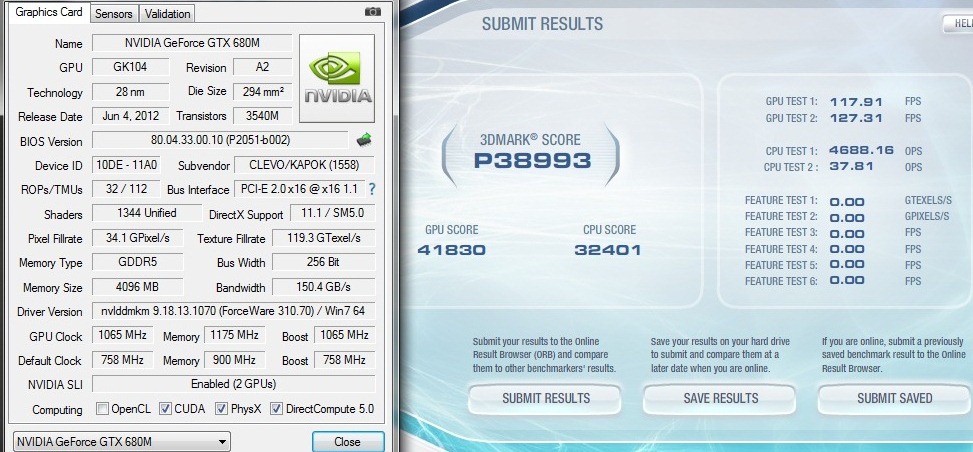Viewport: 973px width, 452px height.
Task: Click the Texture Fillrate field 119.3 GTexel/s
Action: coord(323,238)
